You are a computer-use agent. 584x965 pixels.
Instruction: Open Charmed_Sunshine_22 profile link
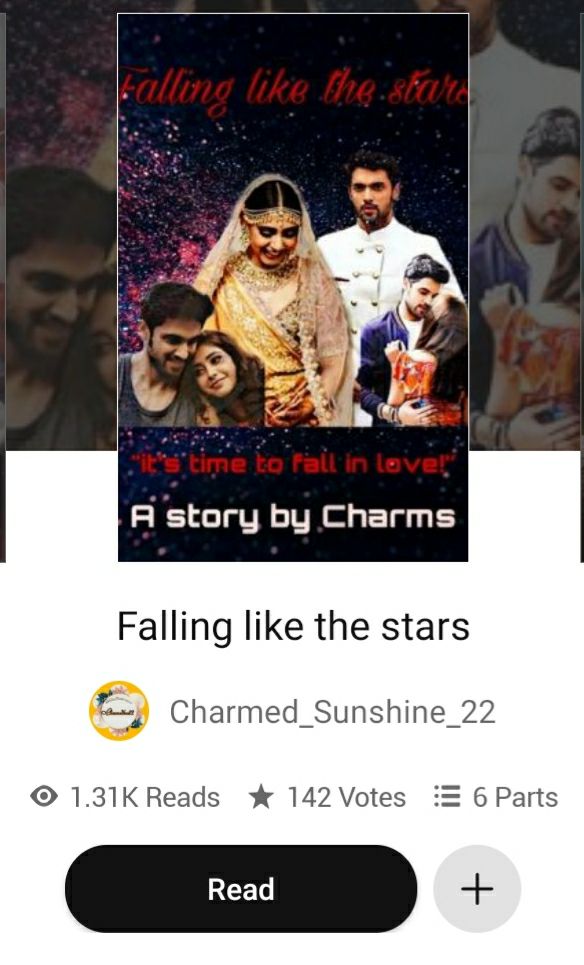[332, 712]
